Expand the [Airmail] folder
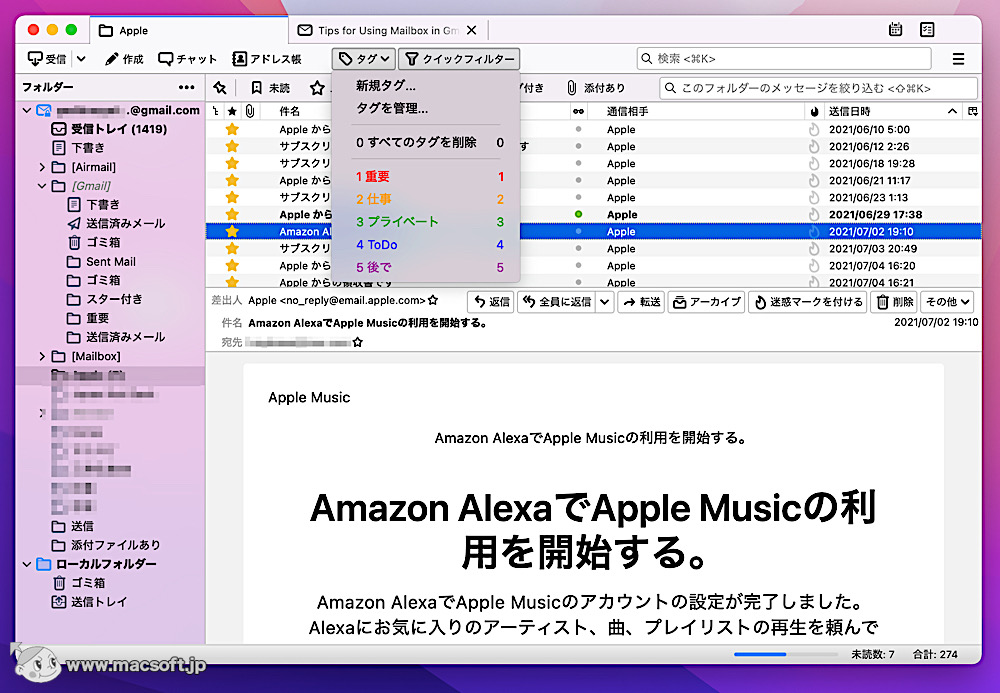 pyautogui.click(x=42, y=167)
